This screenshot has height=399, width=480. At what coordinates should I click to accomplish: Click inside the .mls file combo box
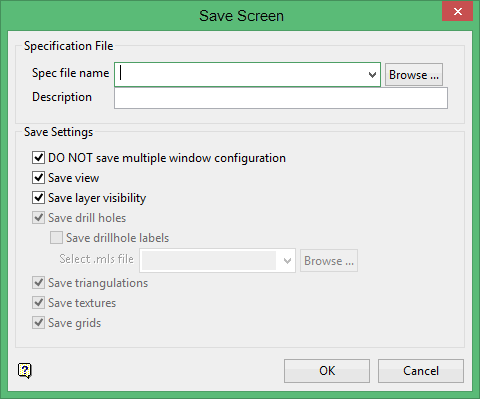tap(210, 261)
